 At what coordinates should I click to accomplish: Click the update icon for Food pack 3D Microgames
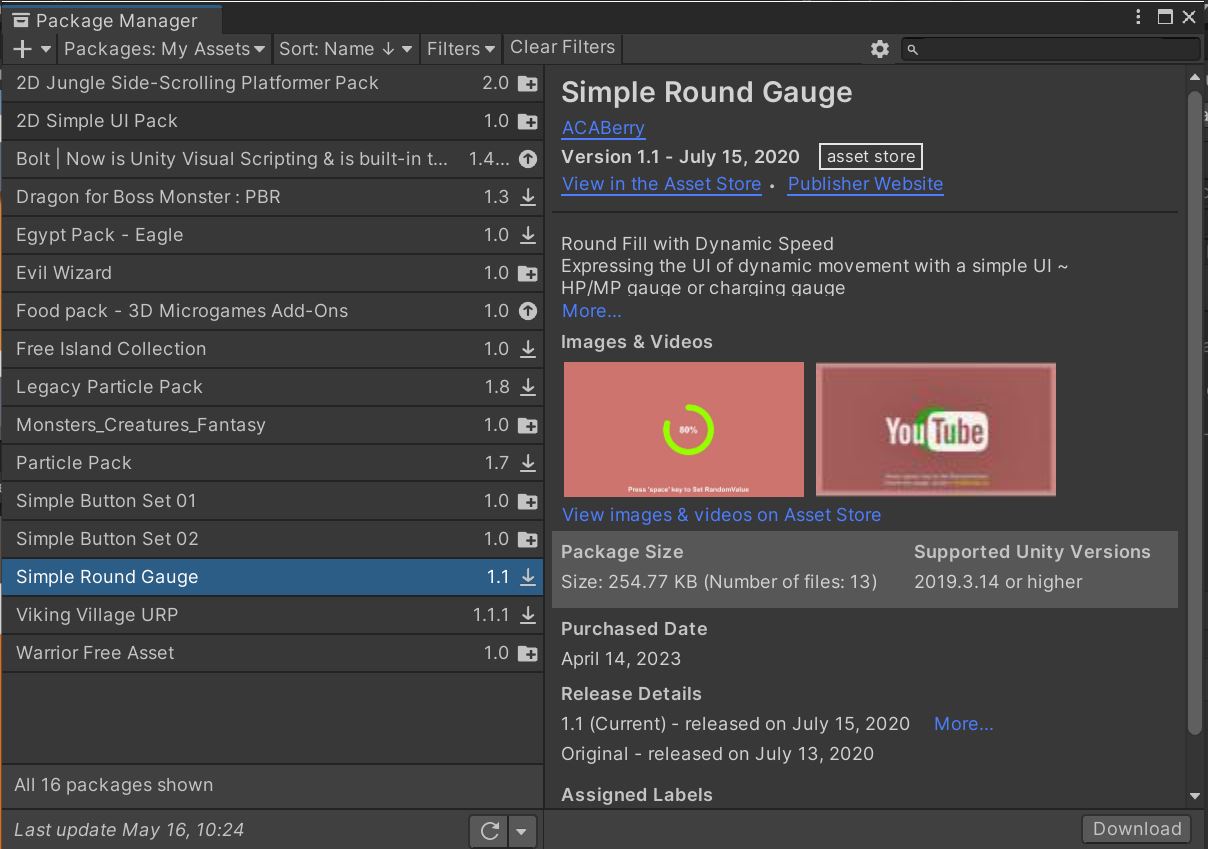(x=528, y=312)
